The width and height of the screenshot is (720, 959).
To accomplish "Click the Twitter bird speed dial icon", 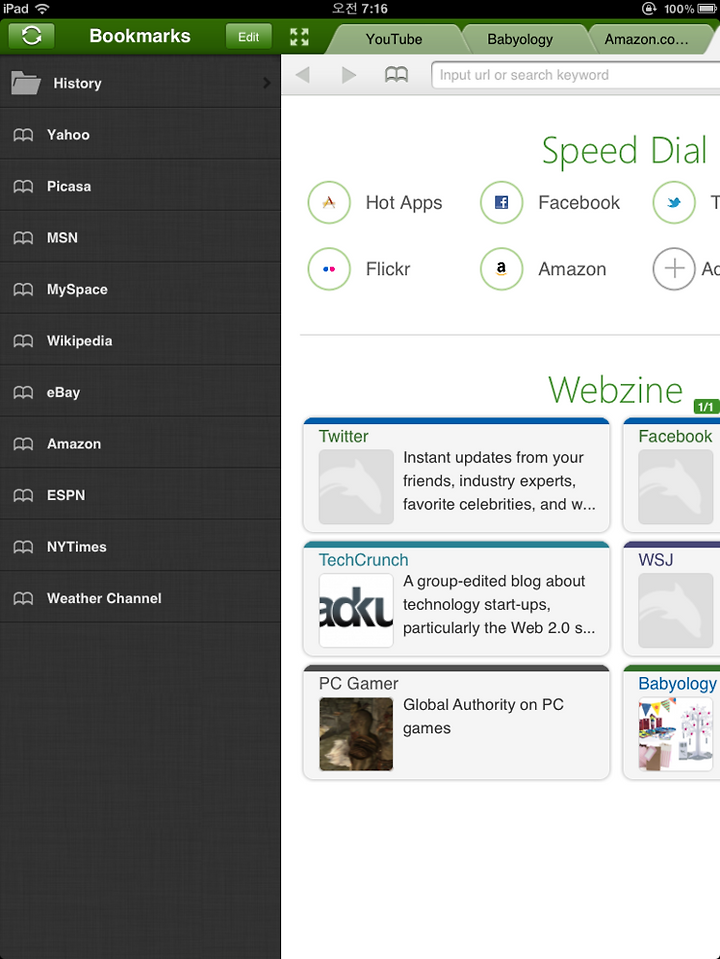I will click(674, 202).
